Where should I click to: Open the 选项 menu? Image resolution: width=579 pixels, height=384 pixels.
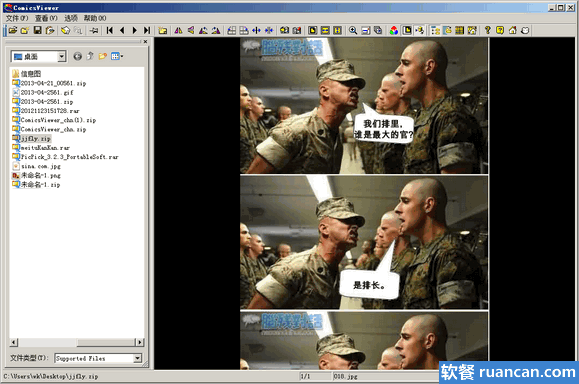(x=71, y=18)
